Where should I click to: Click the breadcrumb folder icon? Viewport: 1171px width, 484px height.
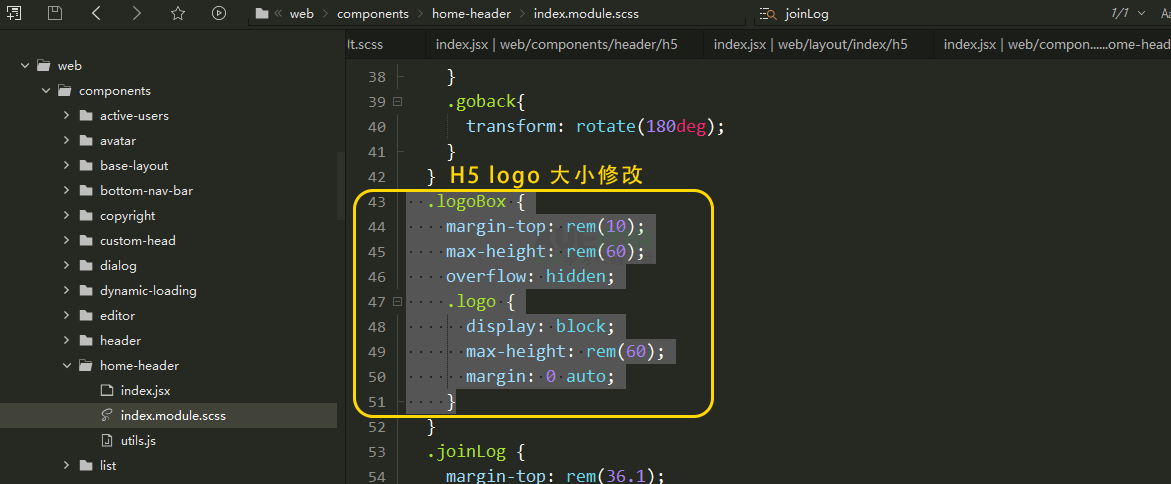coord(261,13)
